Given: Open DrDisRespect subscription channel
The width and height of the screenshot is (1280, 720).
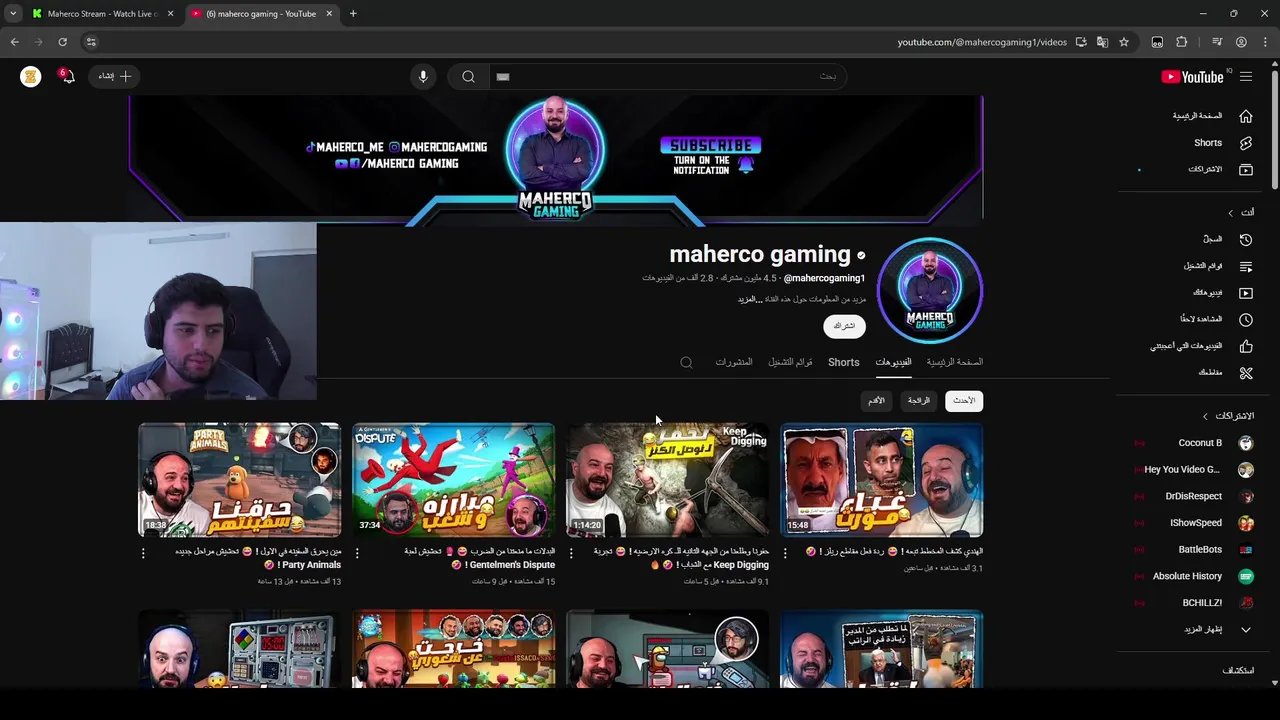Looking at the screenshot, I should click(1193, 496).
